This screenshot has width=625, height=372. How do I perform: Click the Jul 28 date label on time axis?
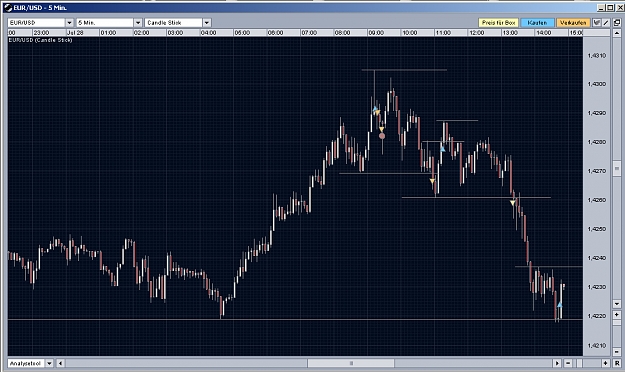75,33
